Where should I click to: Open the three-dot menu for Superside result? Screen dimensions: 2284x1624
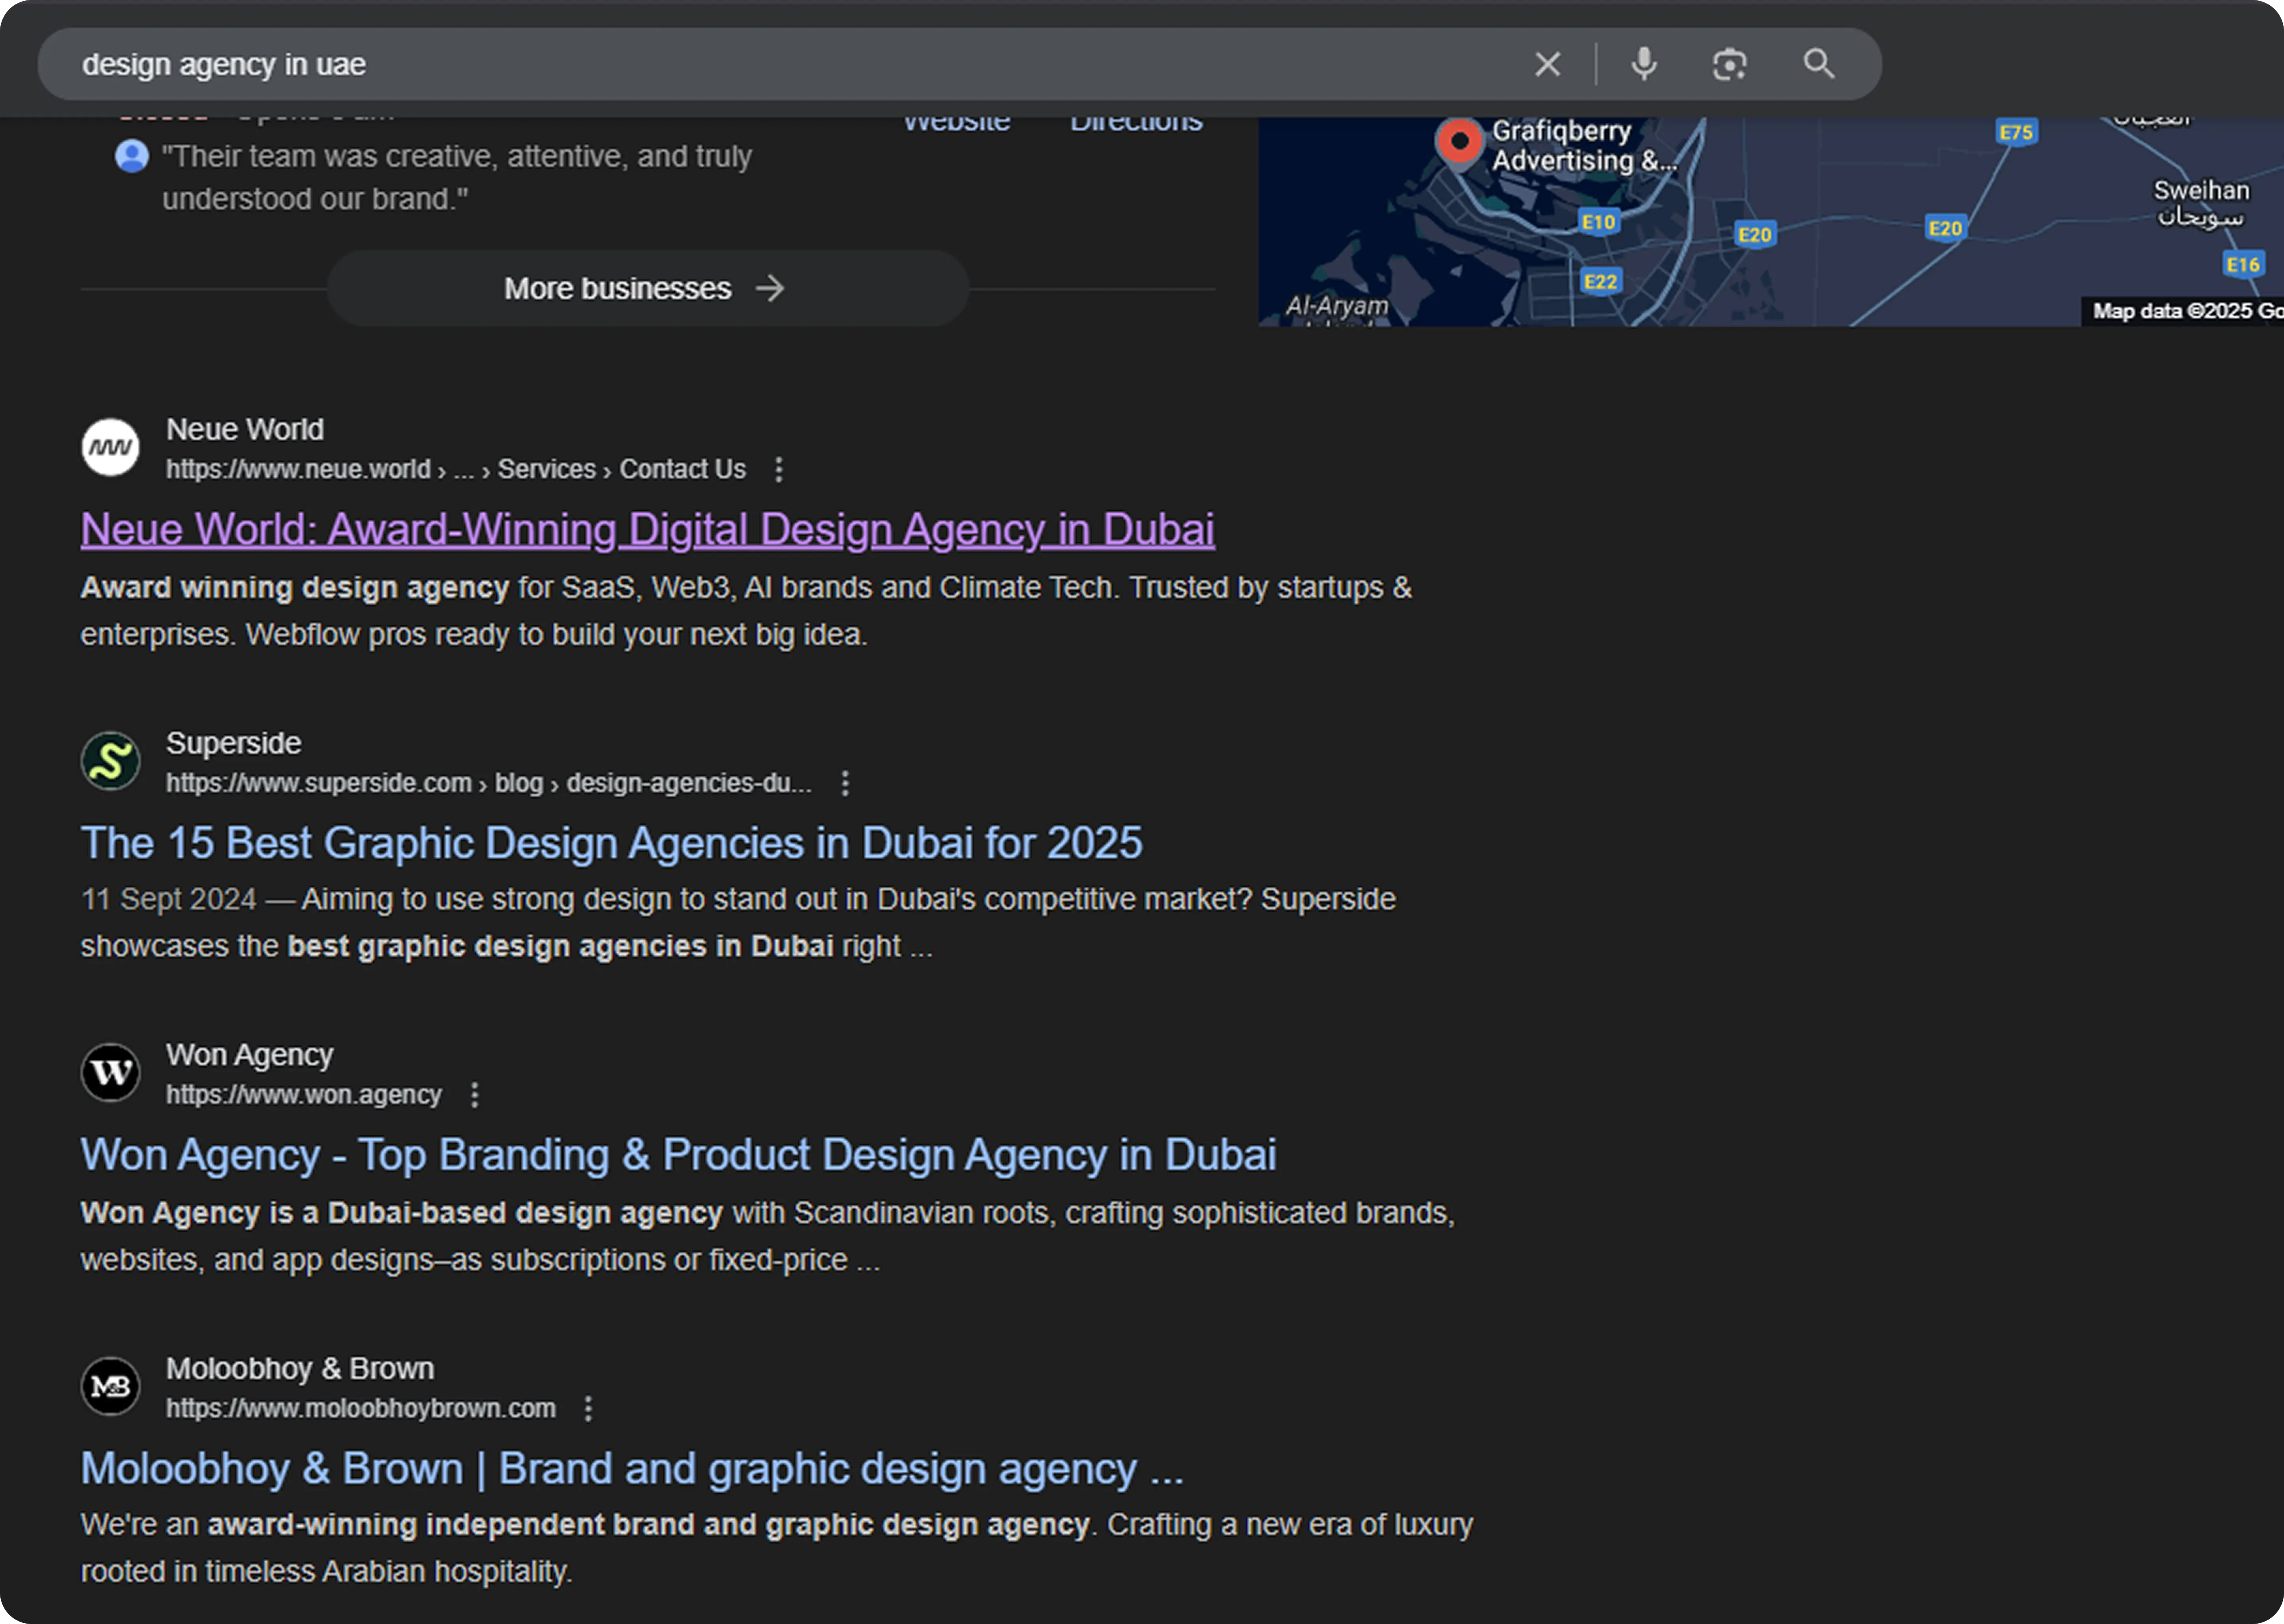tap(845, 783)
